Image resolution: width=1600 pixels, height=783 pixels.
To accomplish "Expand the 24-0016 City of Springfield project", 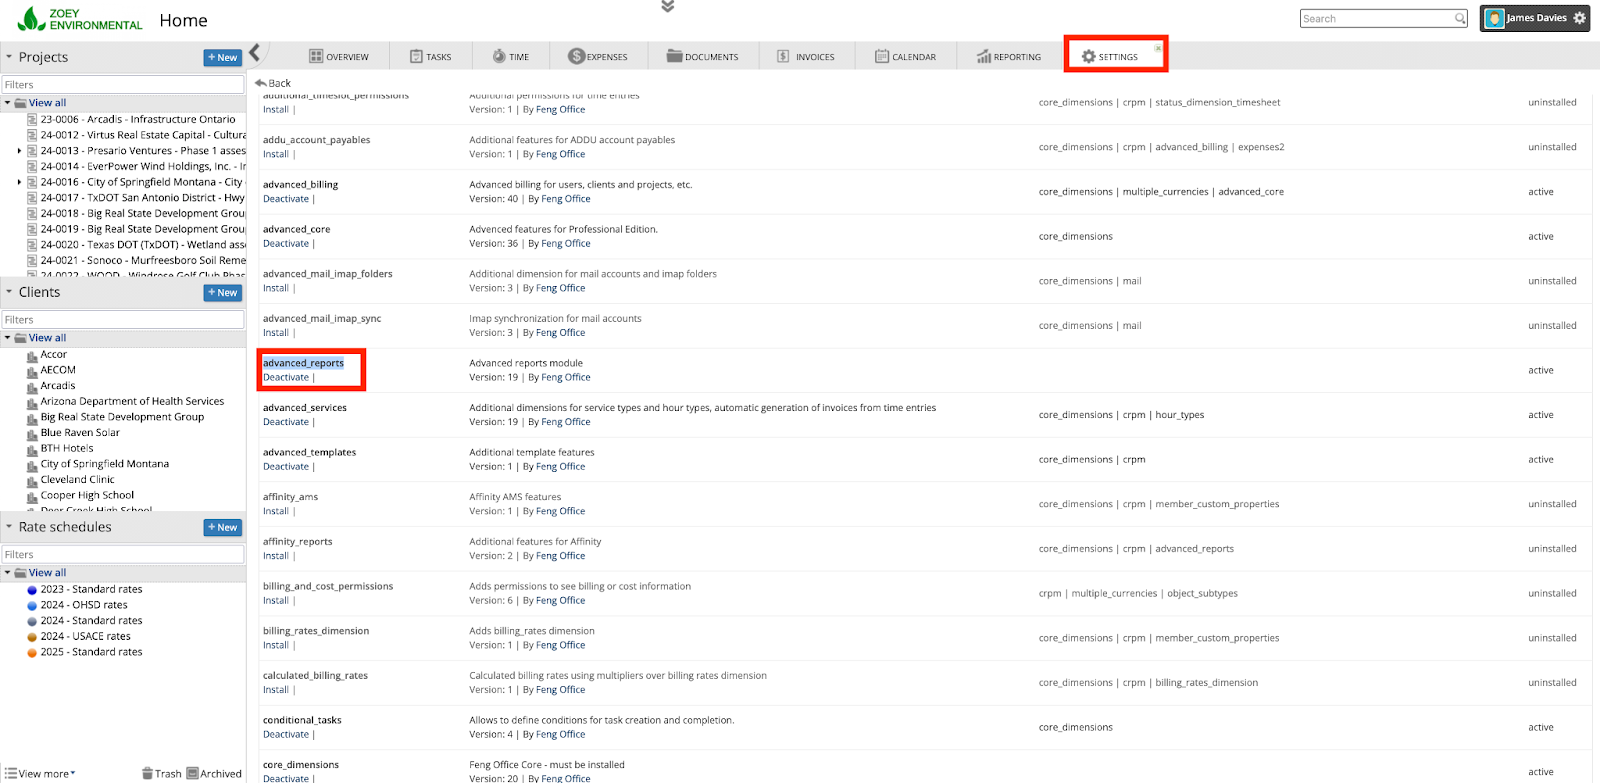I will tap(19, 182).
